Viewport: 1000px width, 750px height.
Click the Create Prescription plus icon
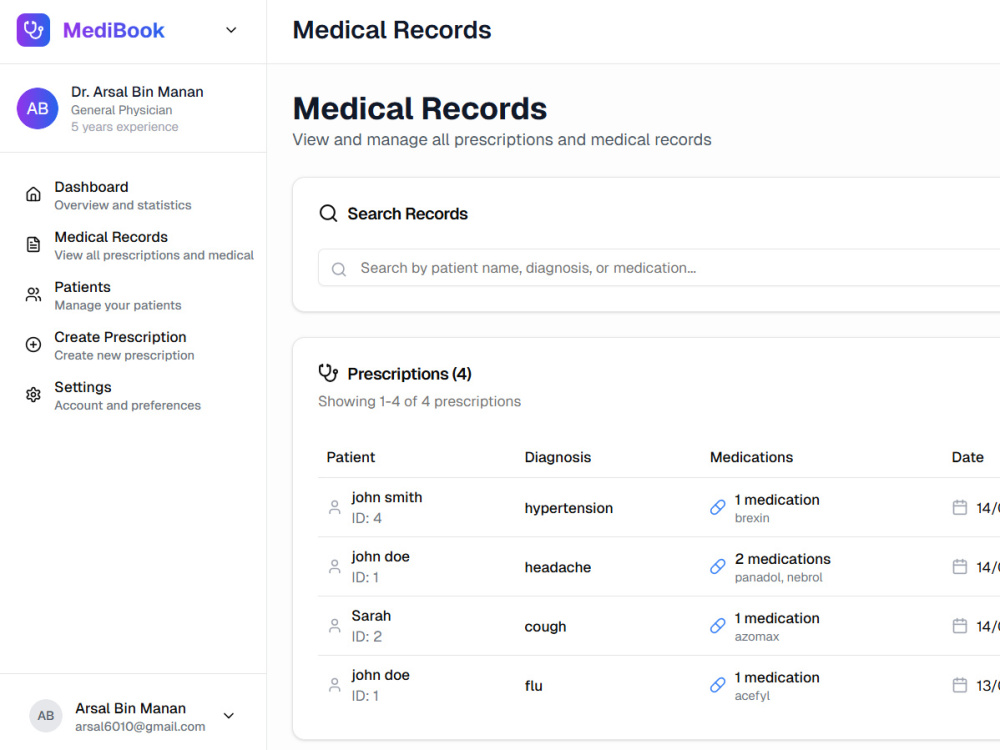pos(33,344)
